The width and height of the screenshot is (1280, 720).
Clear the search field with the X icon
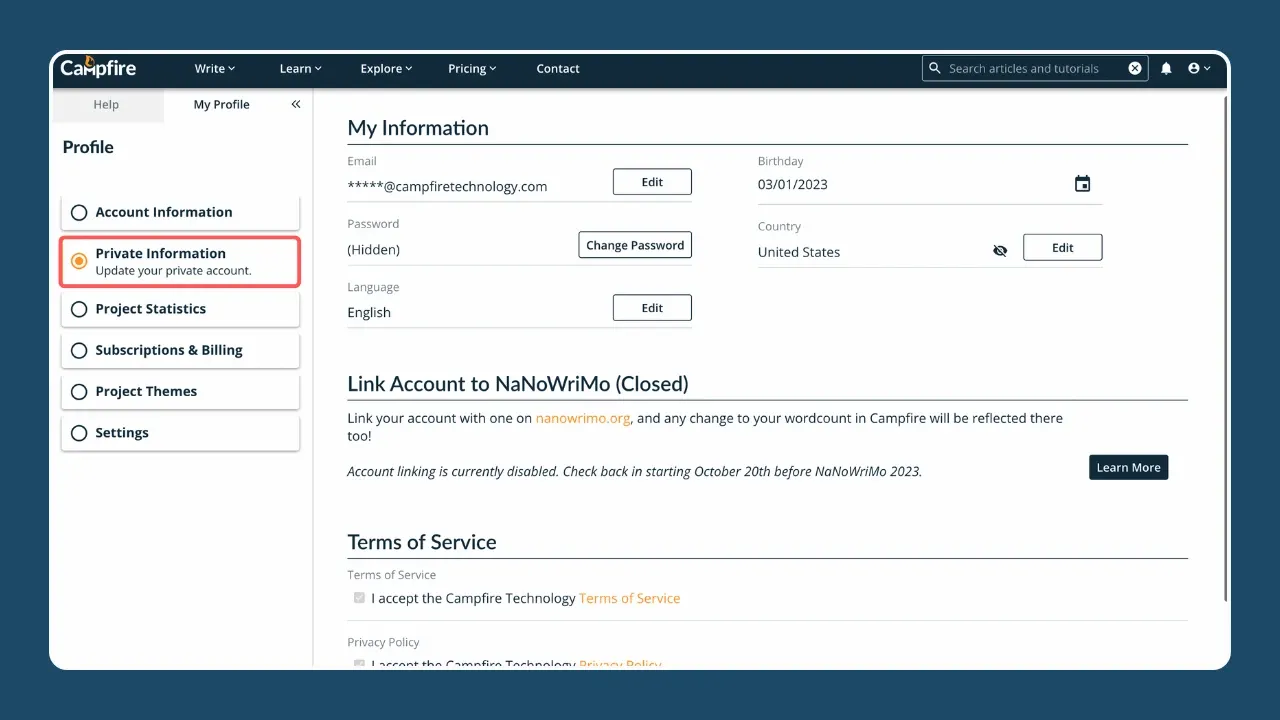[1135, 68]
